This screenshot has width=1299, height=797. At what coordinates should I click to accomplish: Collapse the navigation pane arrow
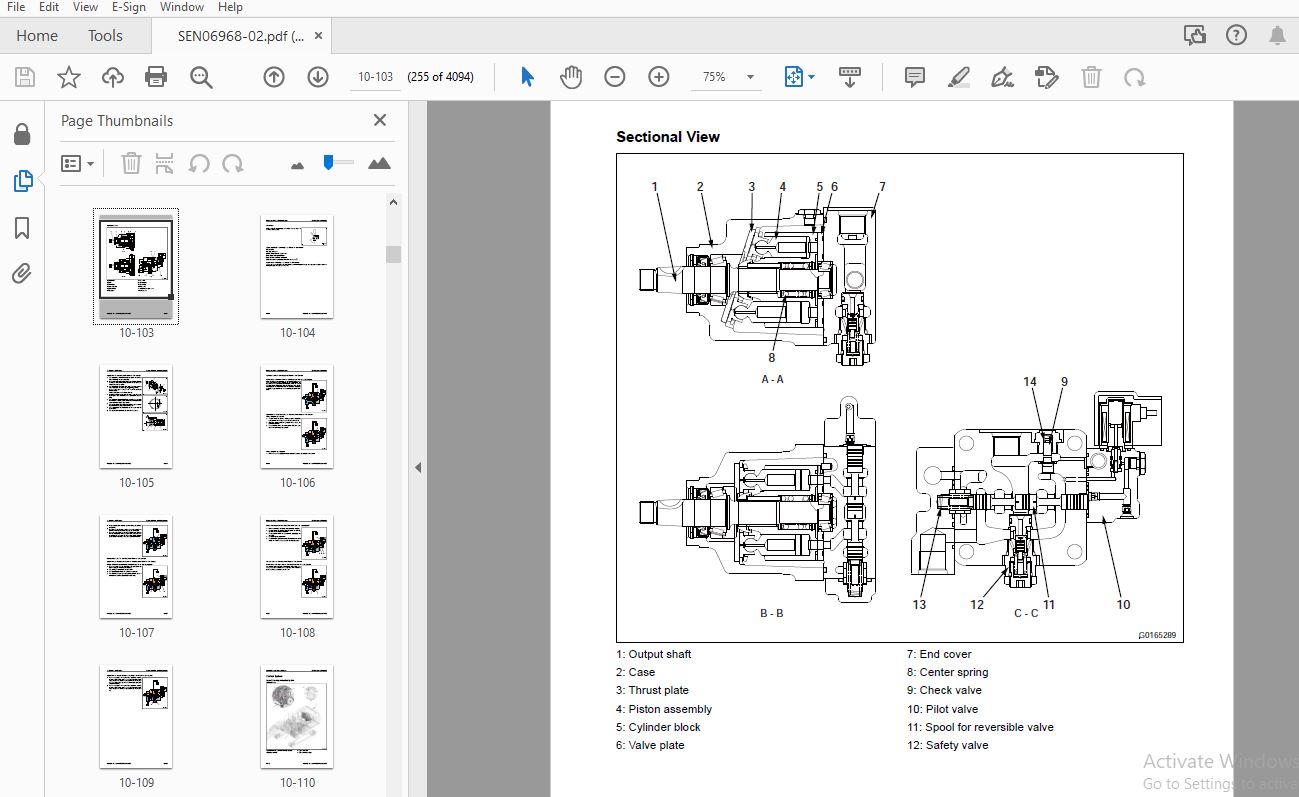point(418,467)
